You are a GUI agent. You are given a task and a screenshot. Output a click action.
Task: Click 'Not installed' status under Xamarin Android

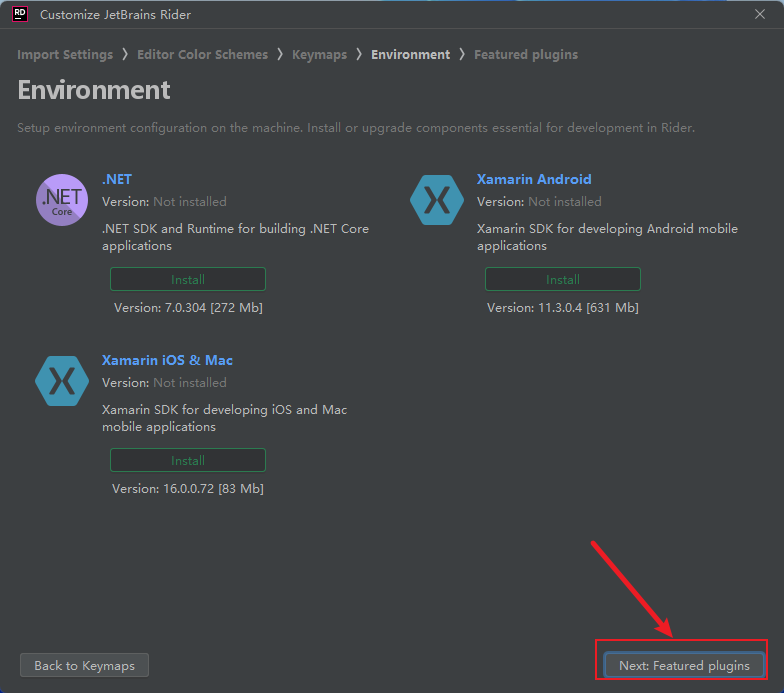click(565, 202)
